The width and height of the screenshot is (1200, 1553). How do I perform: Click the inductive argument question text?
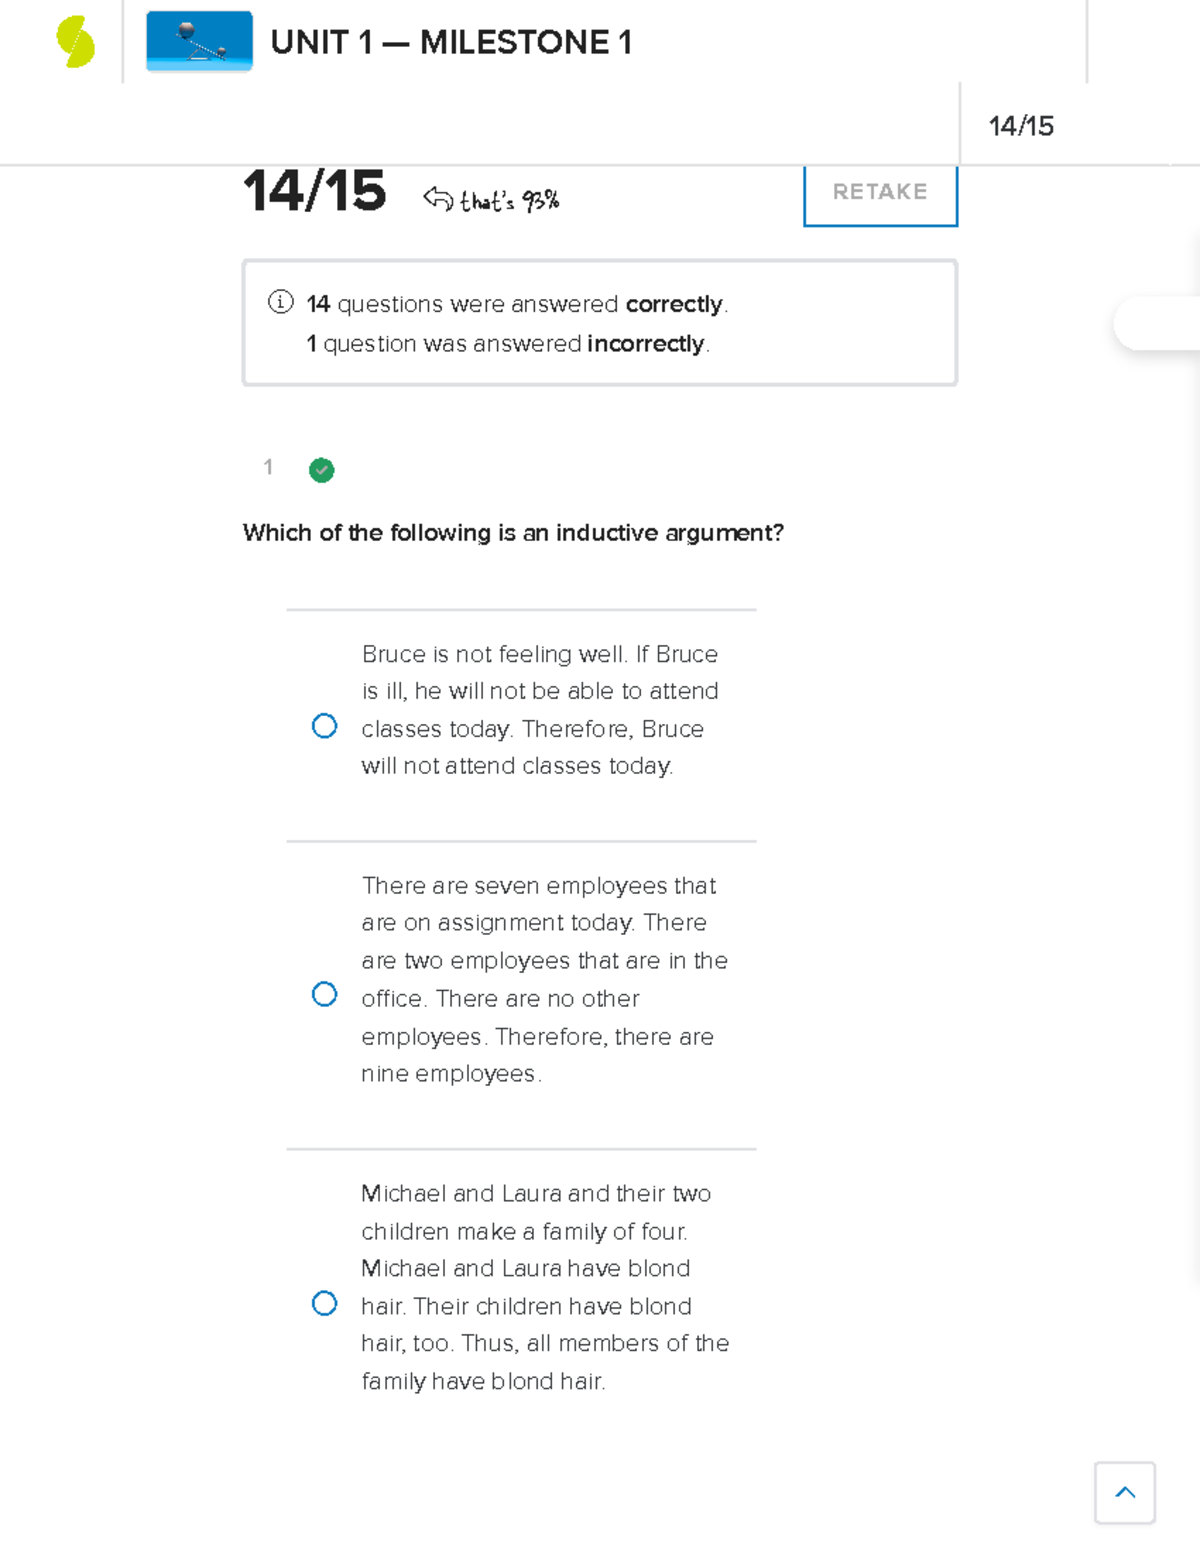pos(513,532)
